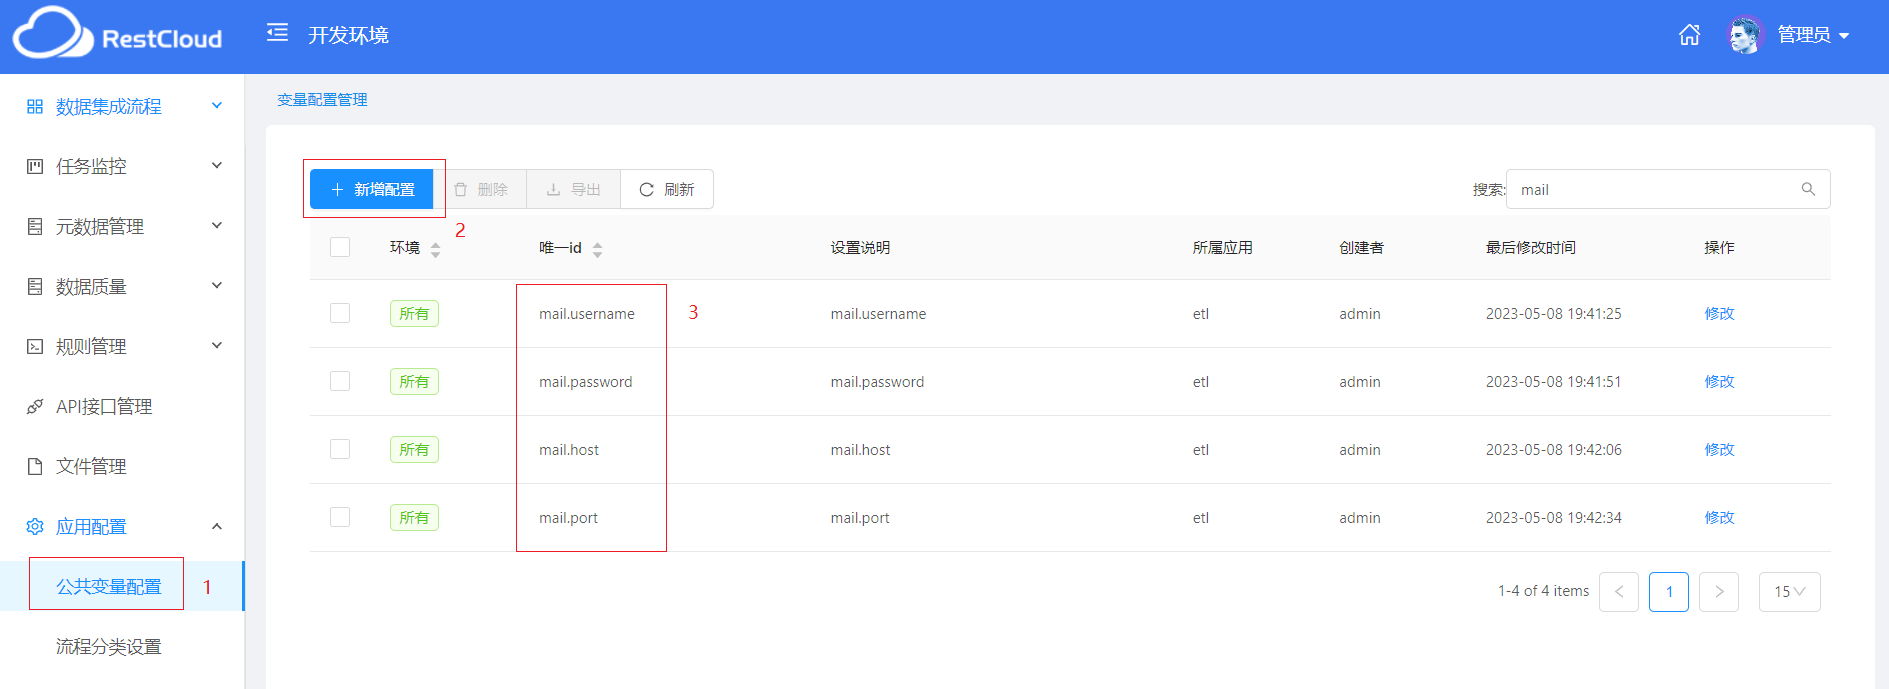Open the 管理员 user dropdown
The width and height of the screenshot is (1889, 689).
(1813, 35)
